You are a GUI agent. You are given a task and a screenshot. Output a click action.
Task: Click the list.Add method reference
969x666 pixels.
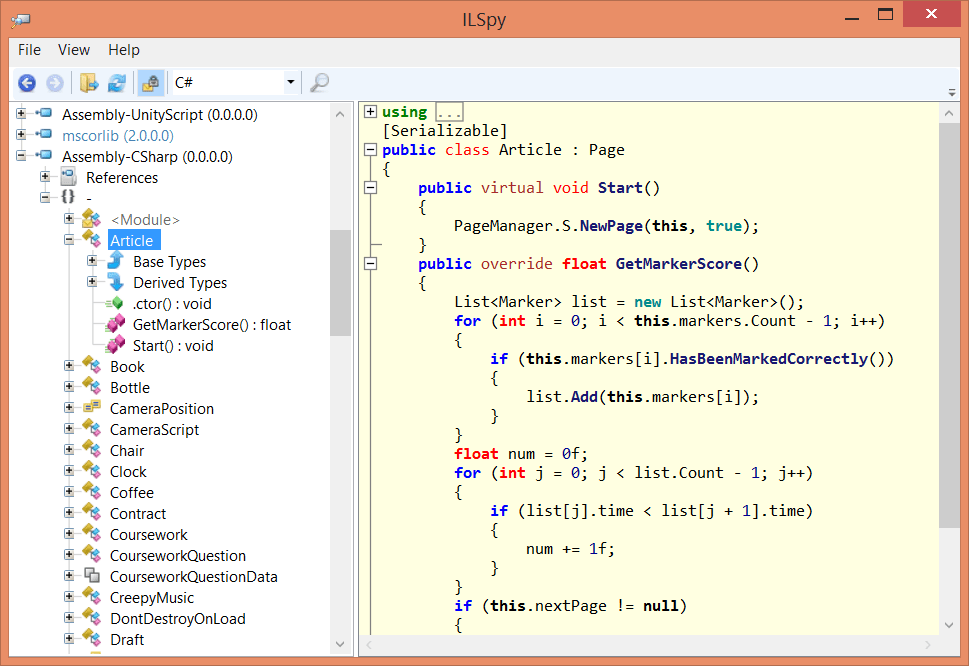pos(584,397)
